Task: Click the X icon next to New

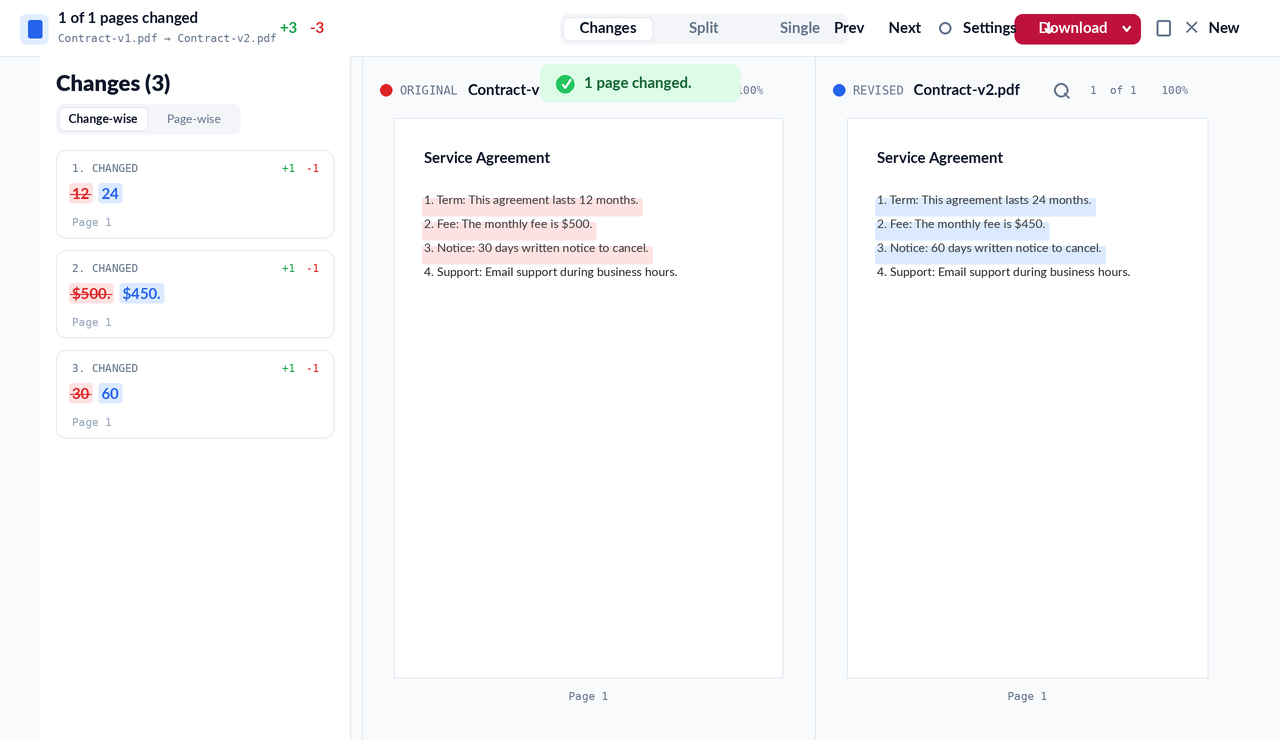Action: pos(1191,28)
